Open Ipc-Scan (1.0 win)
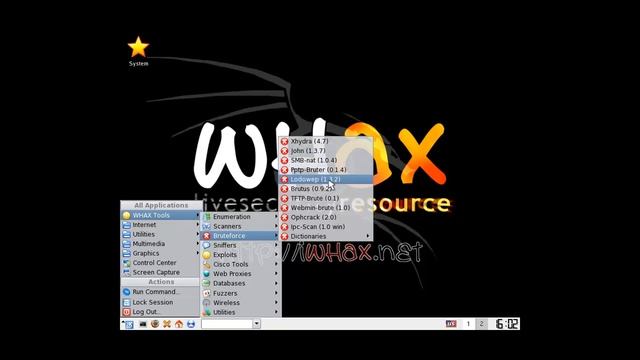The width and height of the screenshot is (640, 360). [x=326, y=227]
